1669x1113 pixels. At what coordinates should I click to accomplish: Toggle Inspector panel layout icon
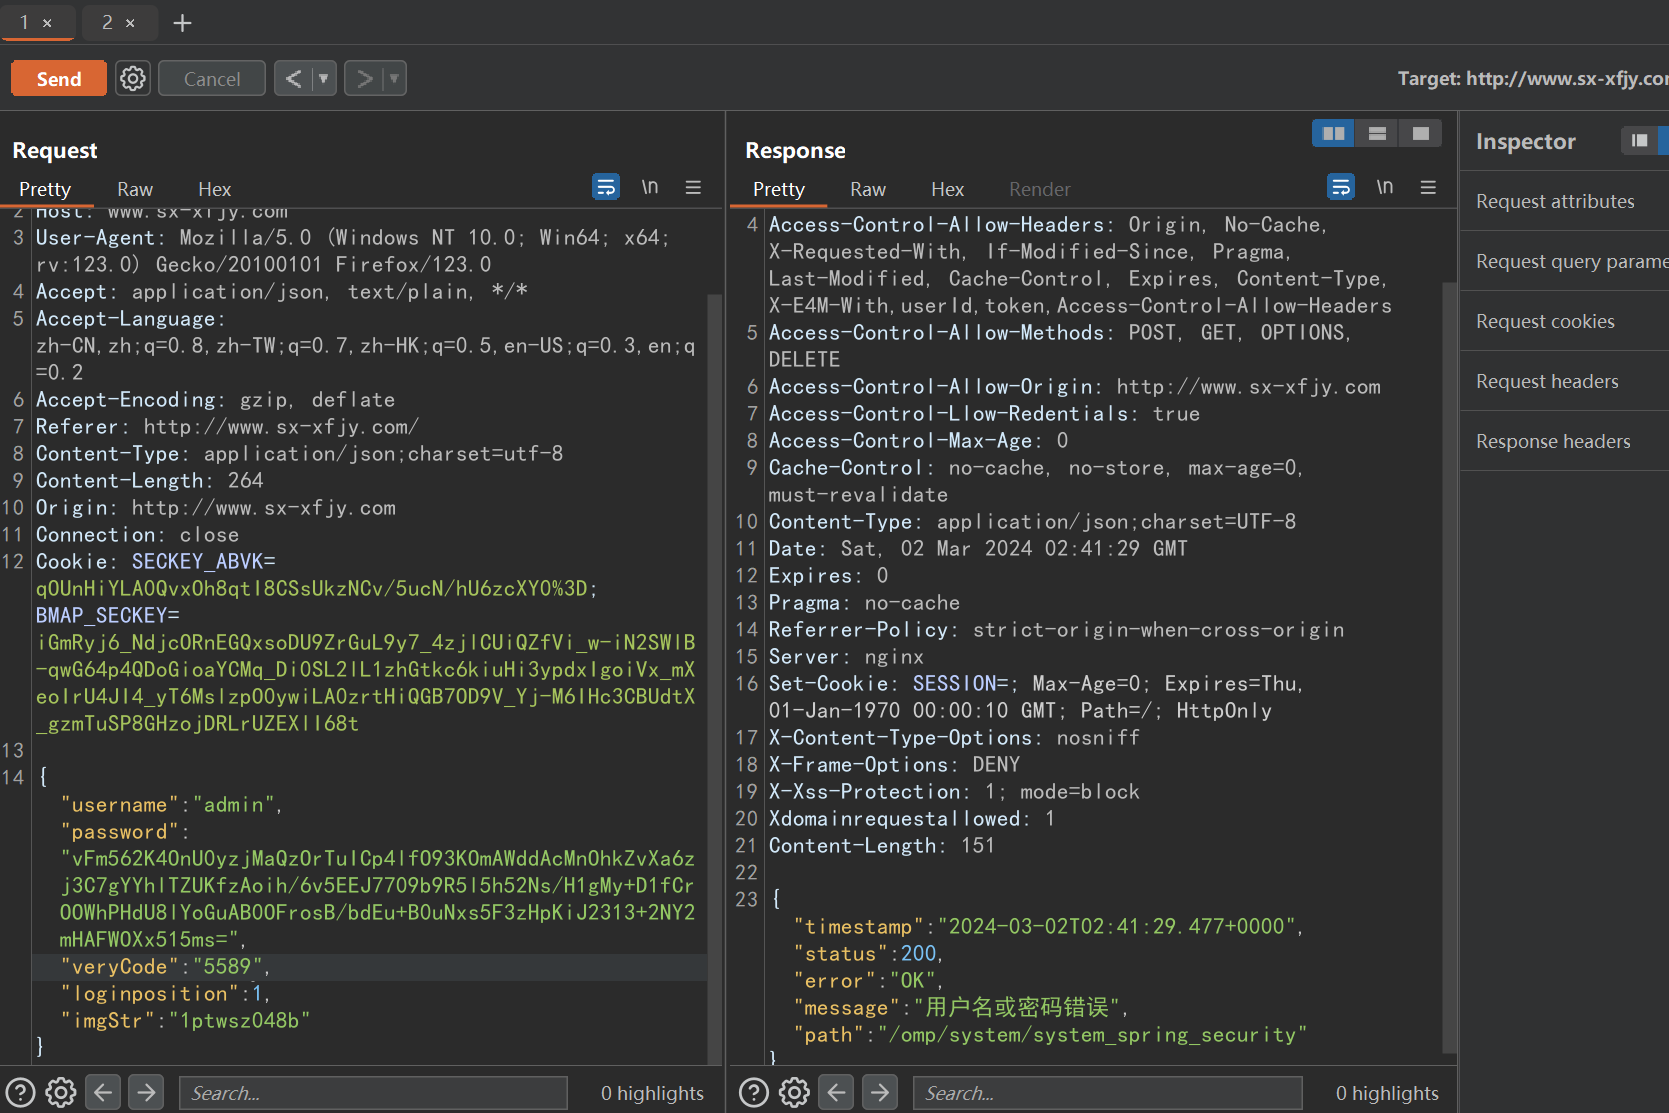tap(1639, 140)
